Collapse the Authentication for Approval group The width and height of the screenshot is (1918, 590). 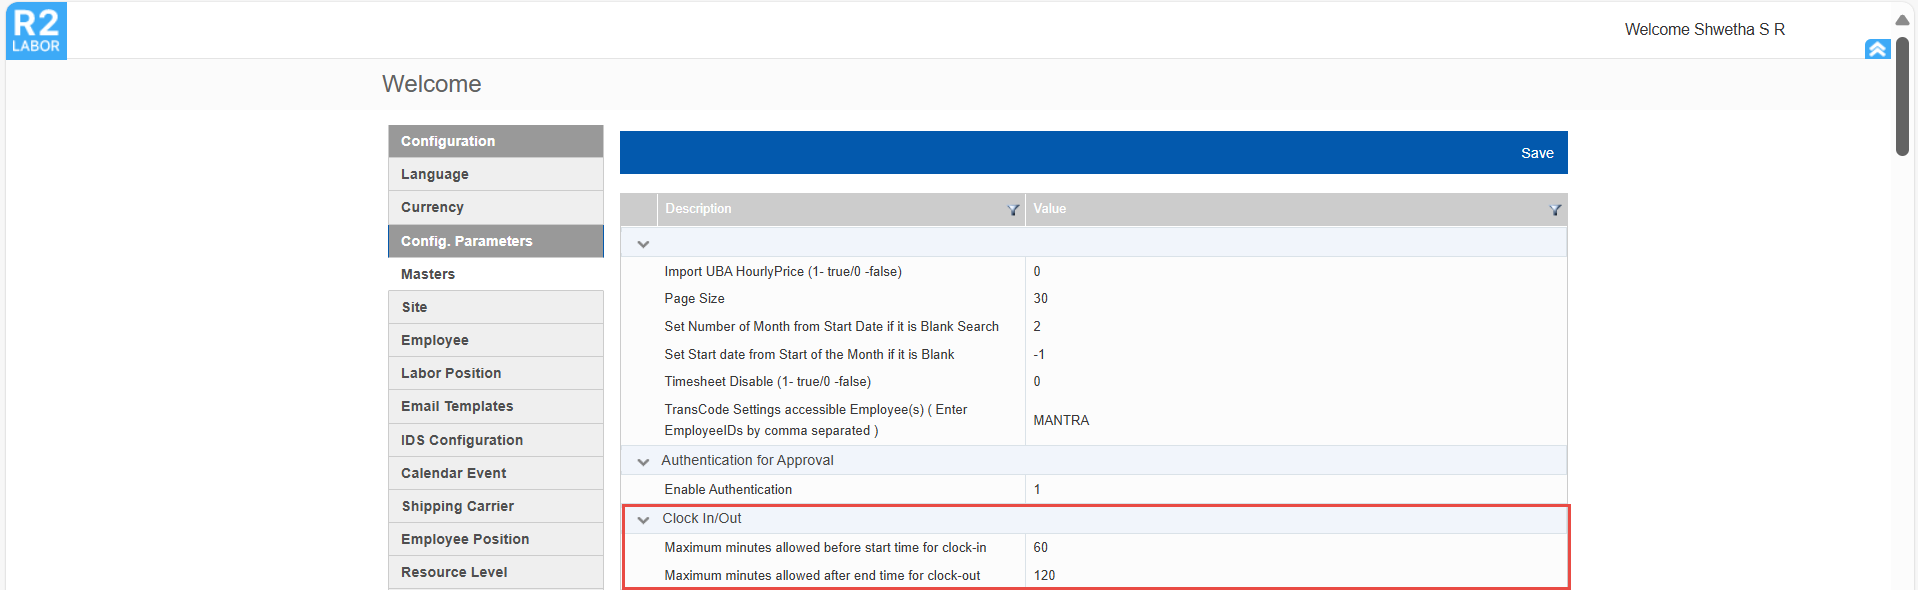click(x=643, y=462)
